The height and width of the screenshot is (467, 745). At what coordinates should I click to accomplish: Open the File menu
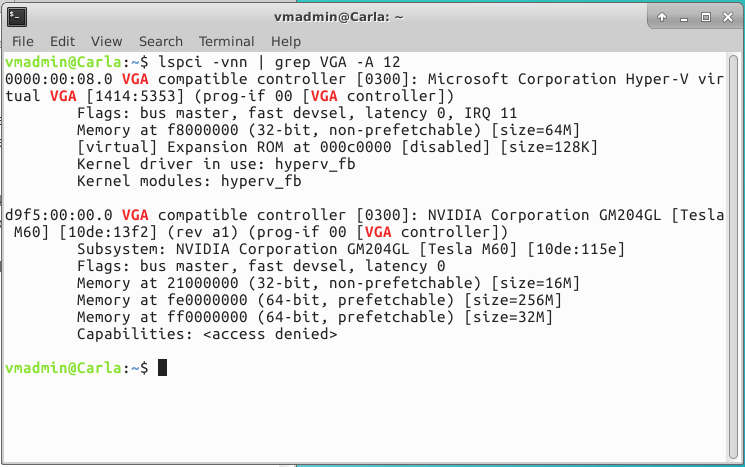23,42
